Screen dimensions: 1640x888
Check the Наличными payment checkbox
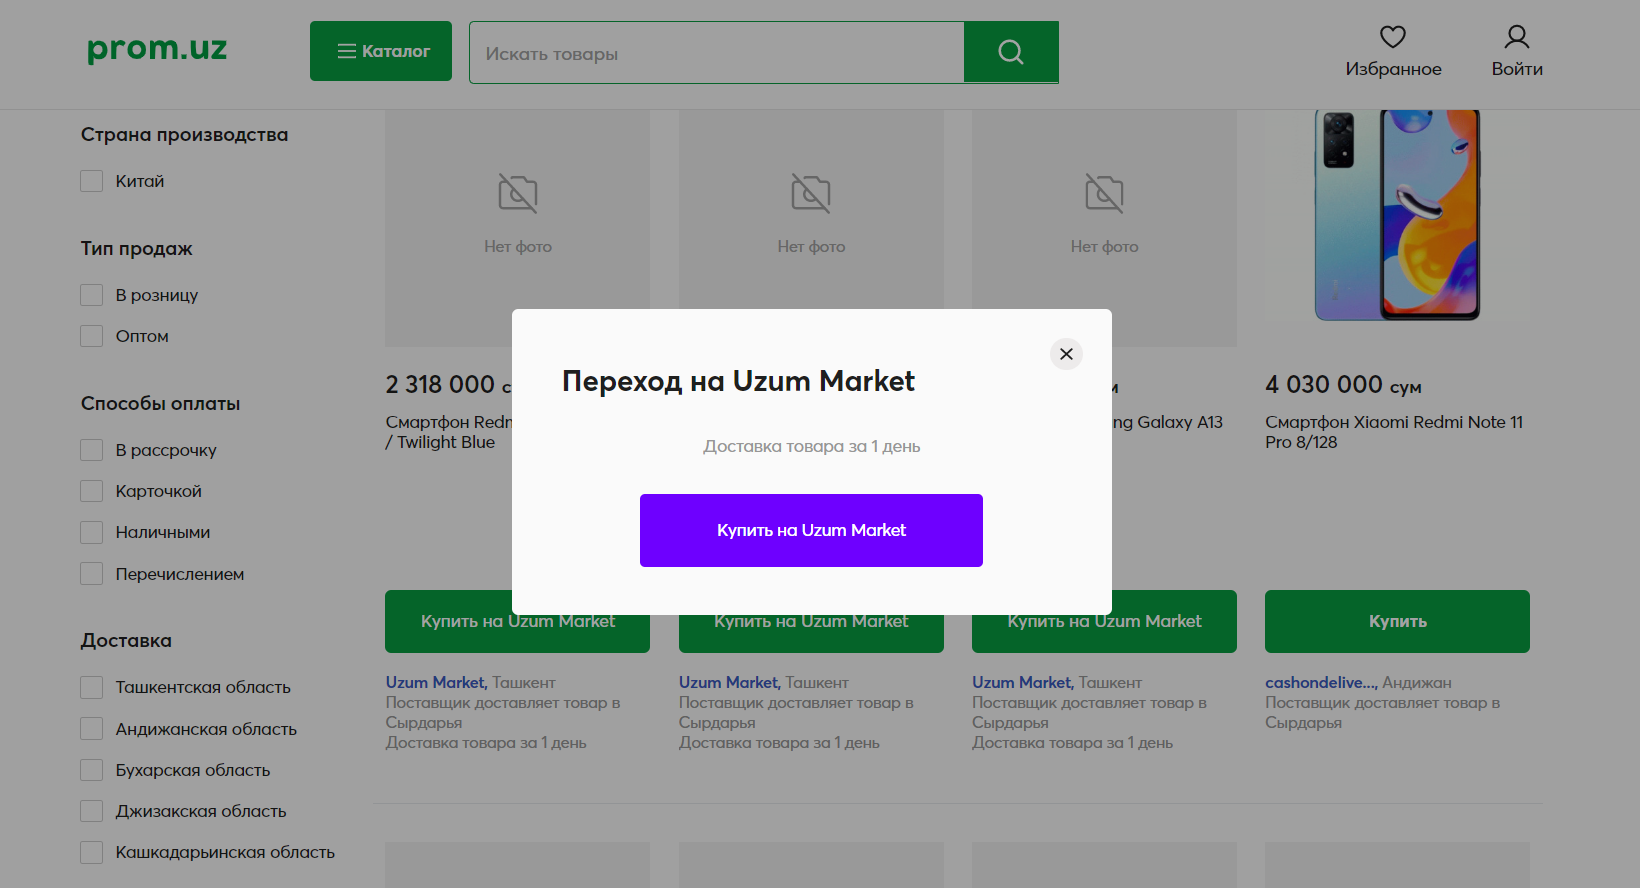pos(92,532)
